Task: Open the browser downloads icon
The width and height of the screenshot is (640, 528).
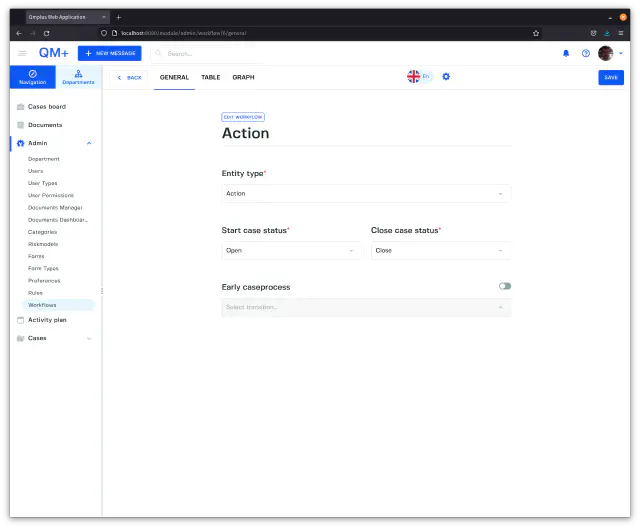Action: tap(607, 33)
